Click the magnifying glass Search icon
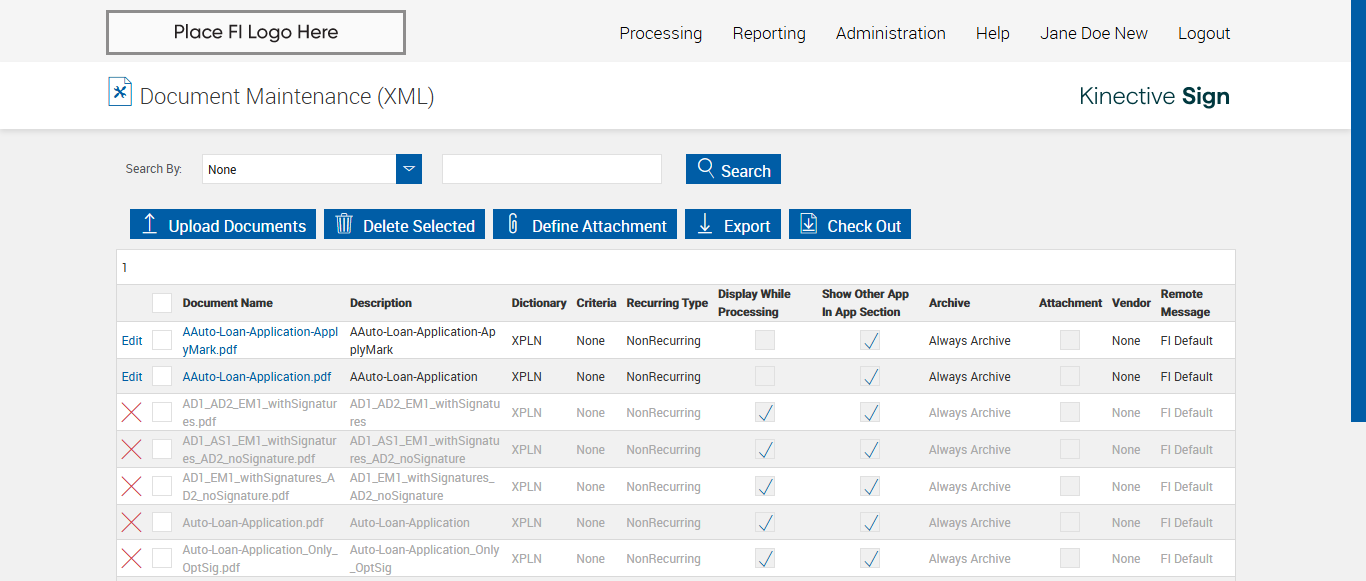 click(x=706, y=168)
